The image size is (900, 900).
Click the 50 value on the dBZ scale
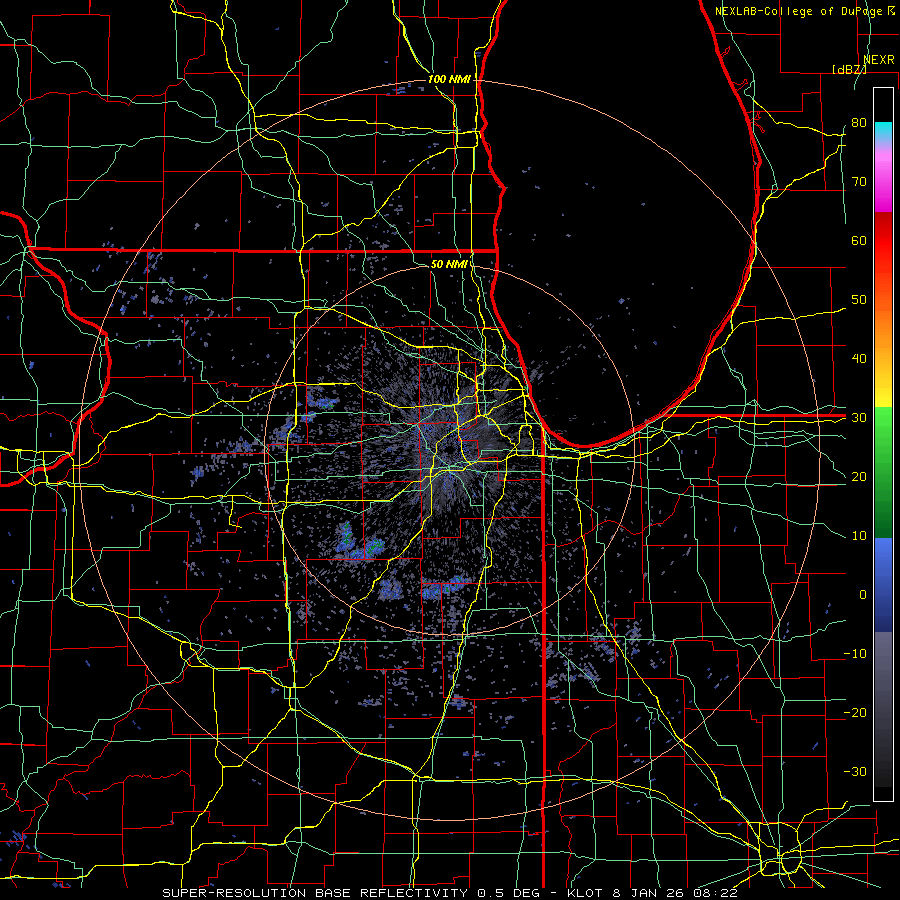859,300
